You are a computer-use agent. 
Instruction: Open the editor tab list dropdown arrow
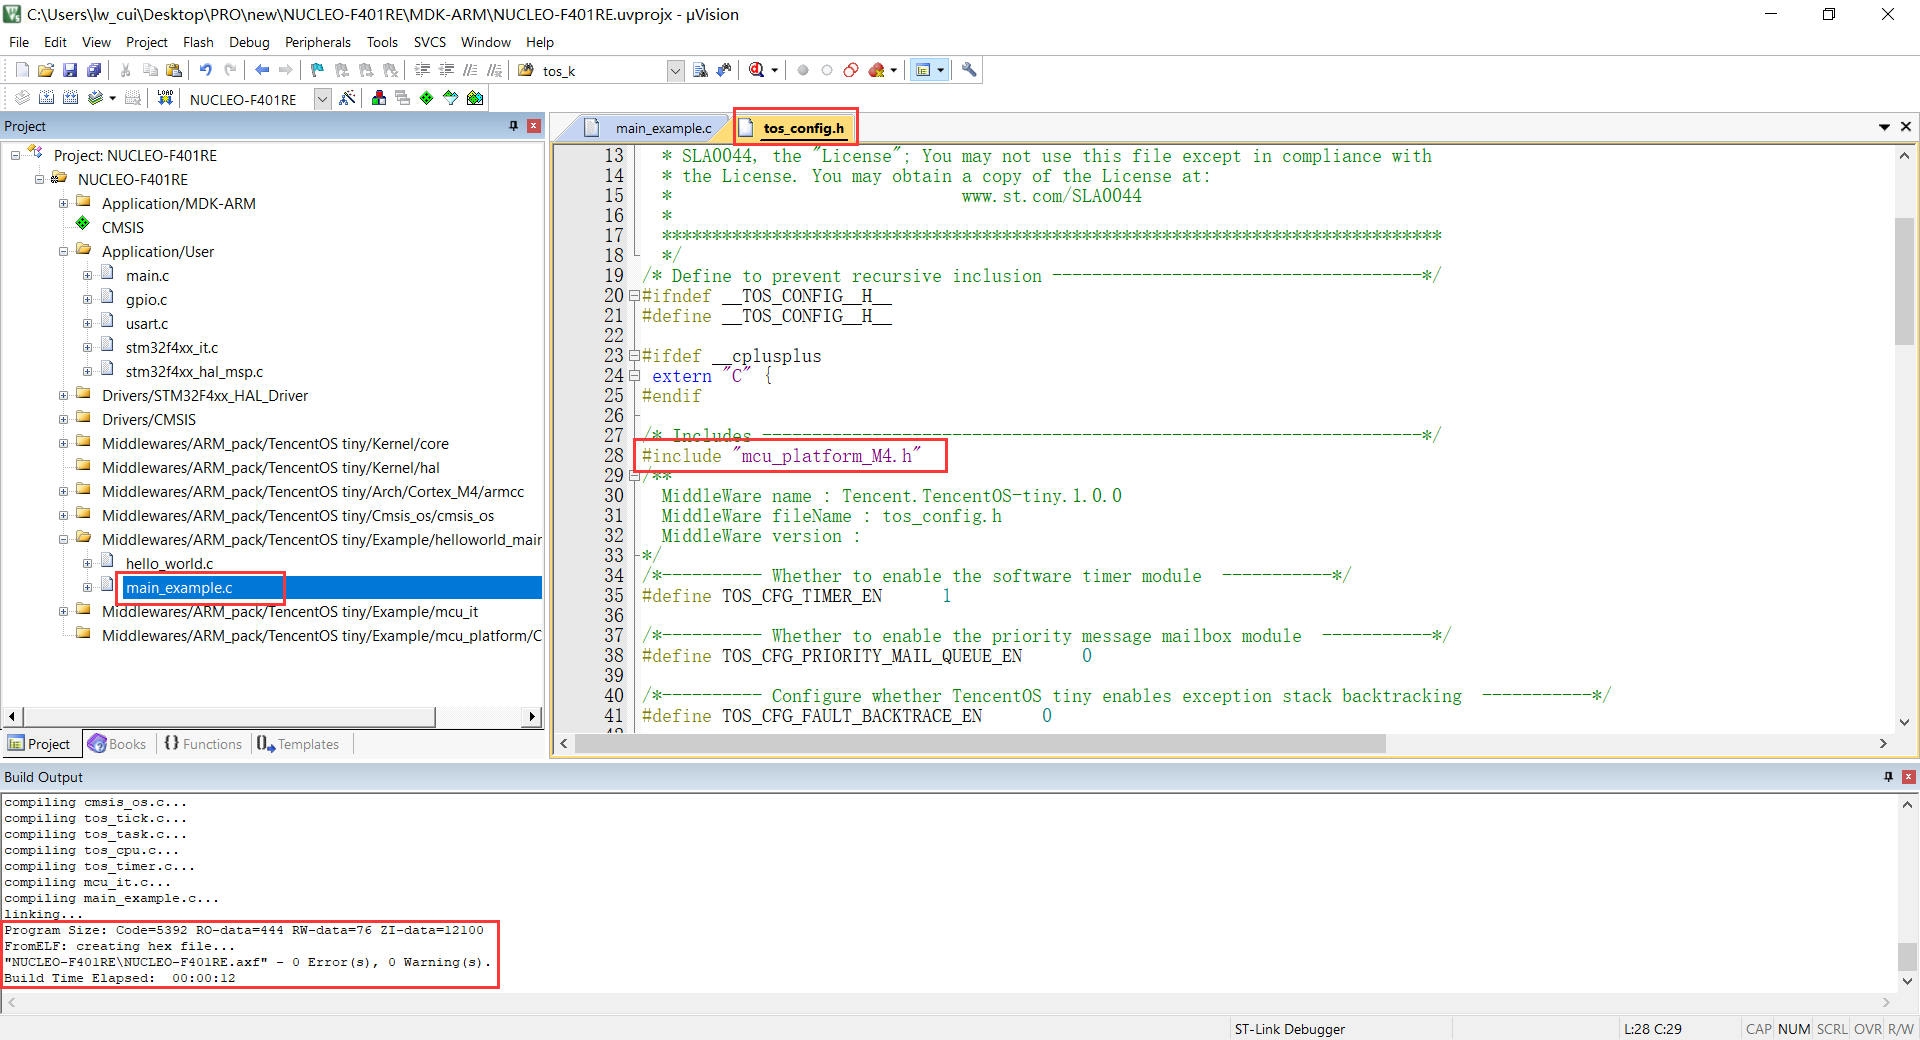click(x=1884, y=127)
